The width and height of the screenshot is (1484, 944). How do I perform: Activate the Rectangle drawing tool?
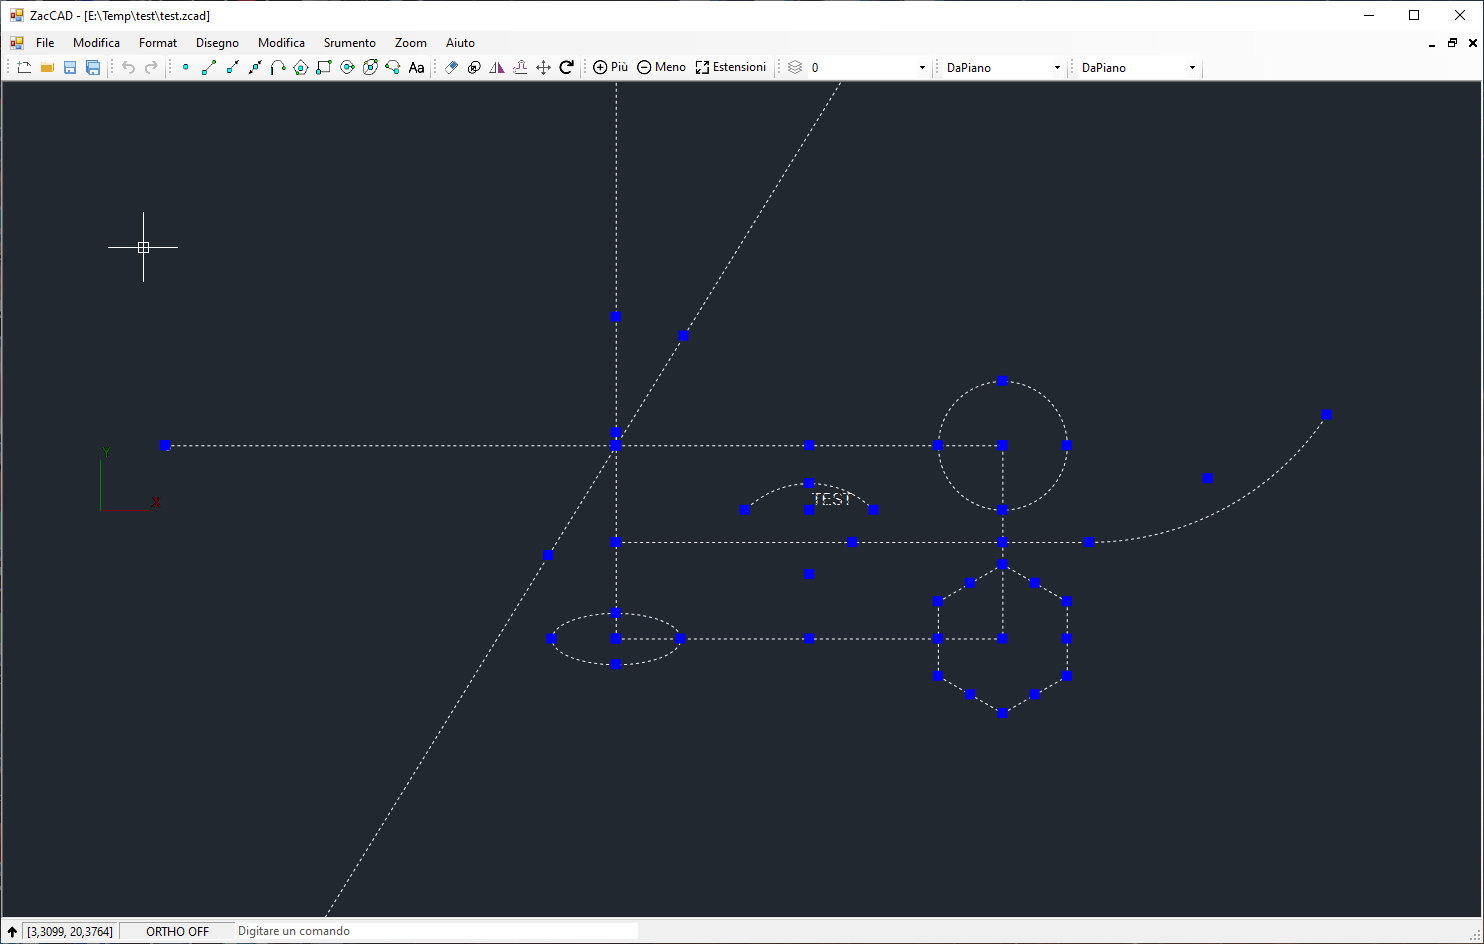[324, 68]
